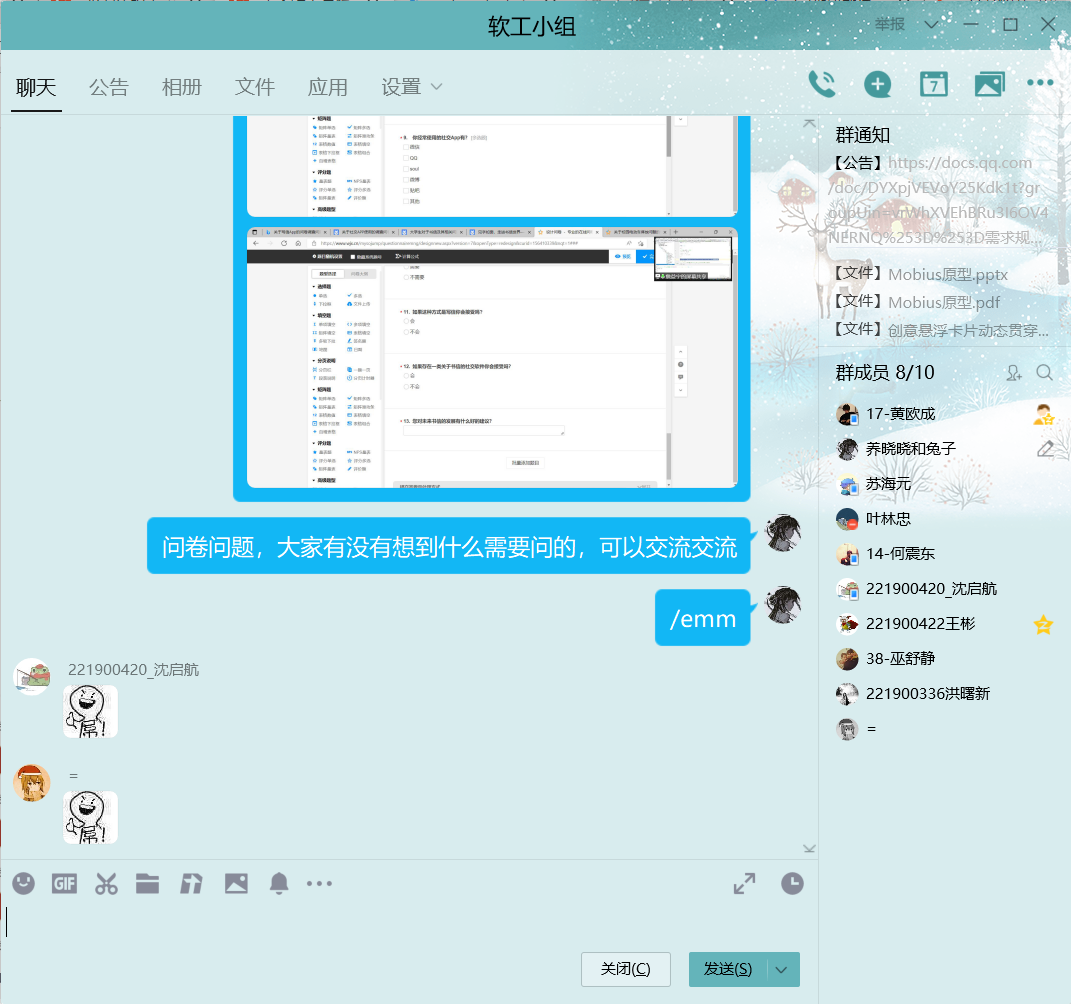Click the 关闭(C) button

point(626,970)
